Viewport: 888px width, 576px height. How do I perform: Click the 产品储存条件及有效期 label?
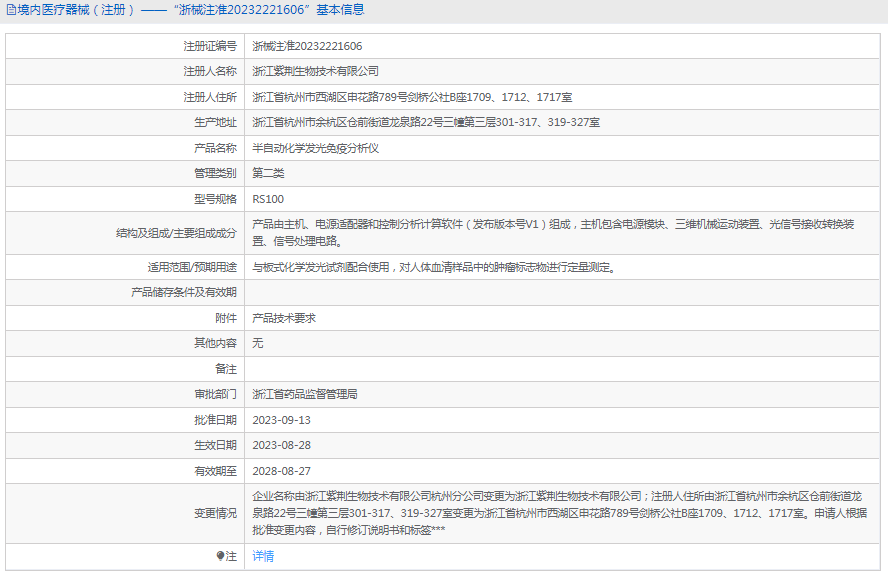pos(184,292)
